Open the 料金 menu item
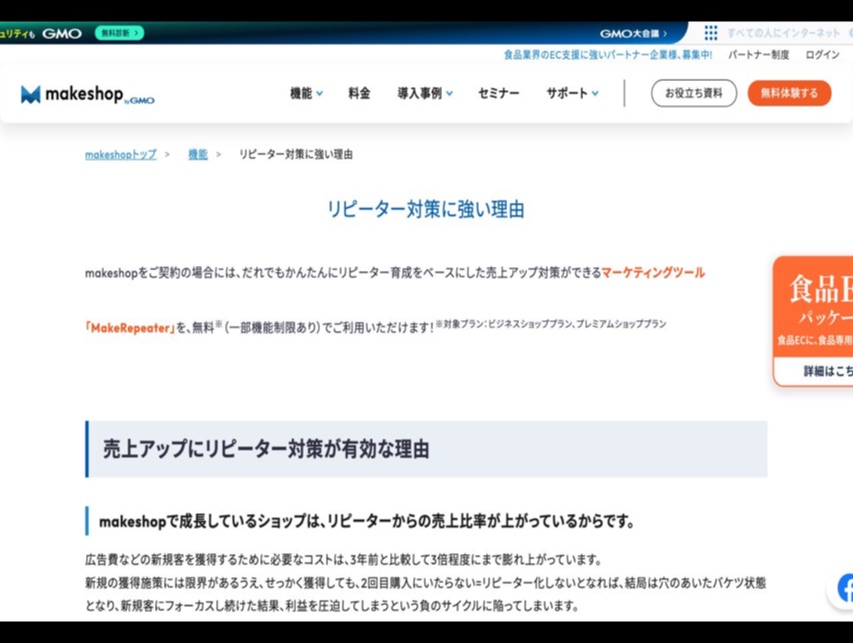This screenshot has width=853, height=643. pyautogui.click(x=359, y=94)
